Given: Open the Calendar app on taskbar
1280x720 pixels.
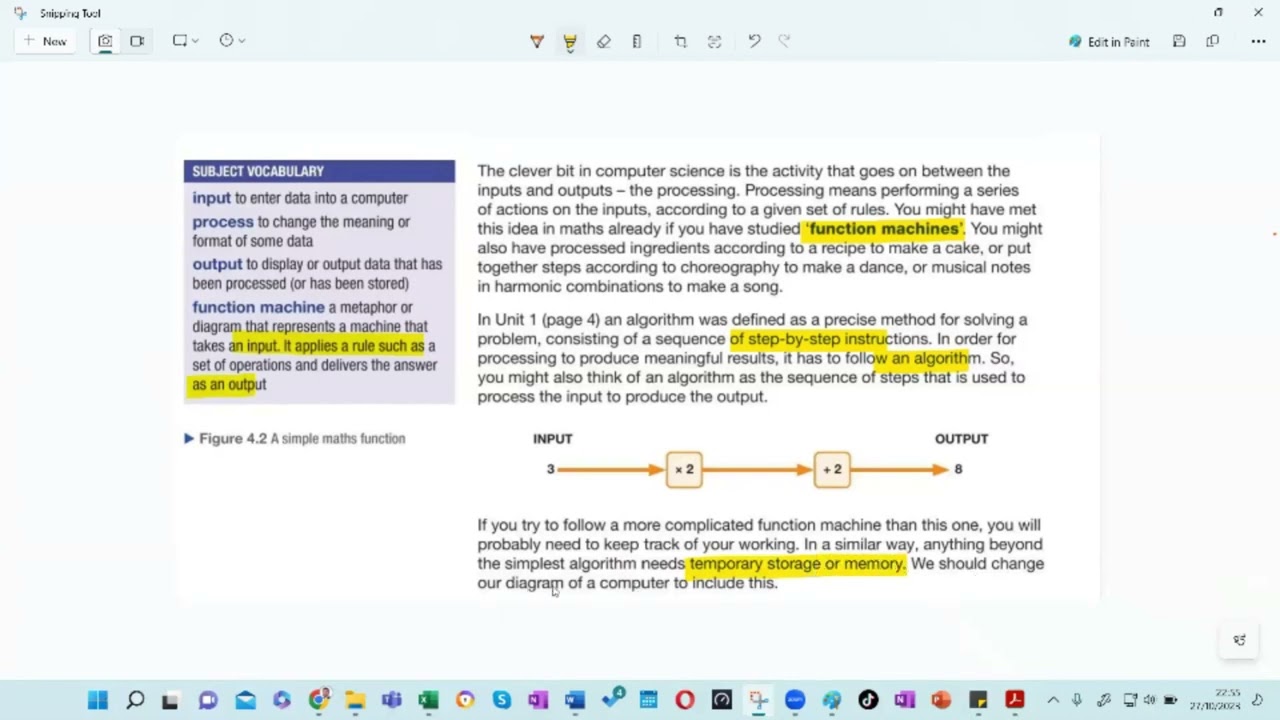Looking at the screenshot, I should [x=648, y=700].
